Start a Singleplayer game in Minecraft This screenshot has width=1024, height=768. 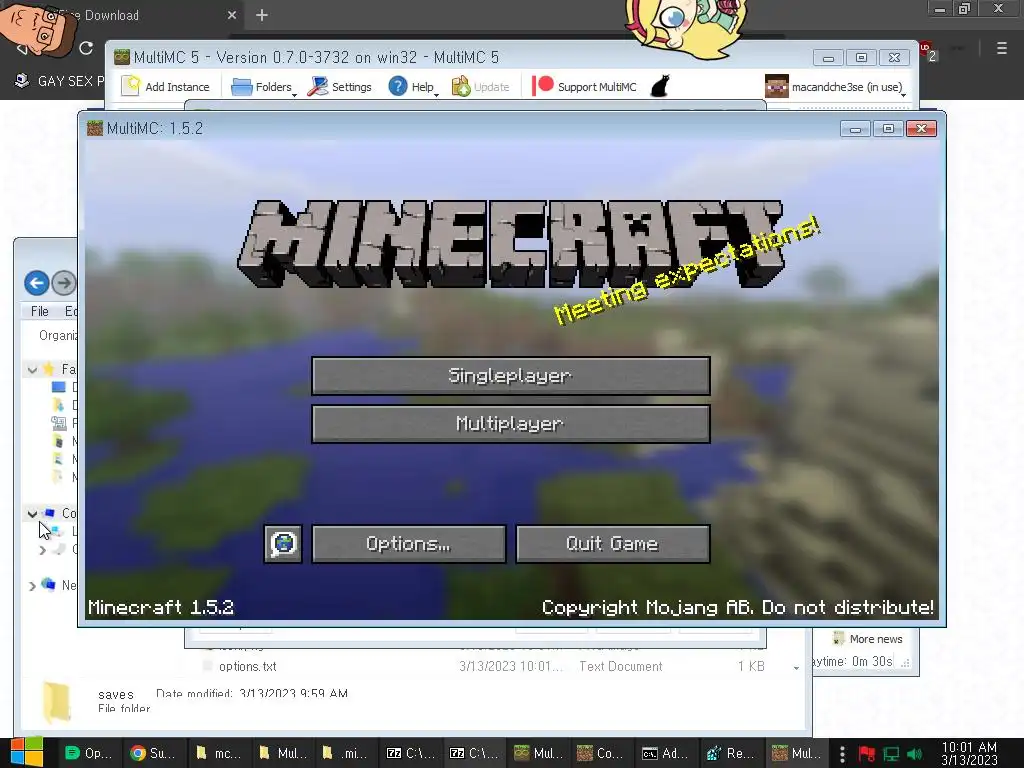pyautogui.click(x=511, y=376)
